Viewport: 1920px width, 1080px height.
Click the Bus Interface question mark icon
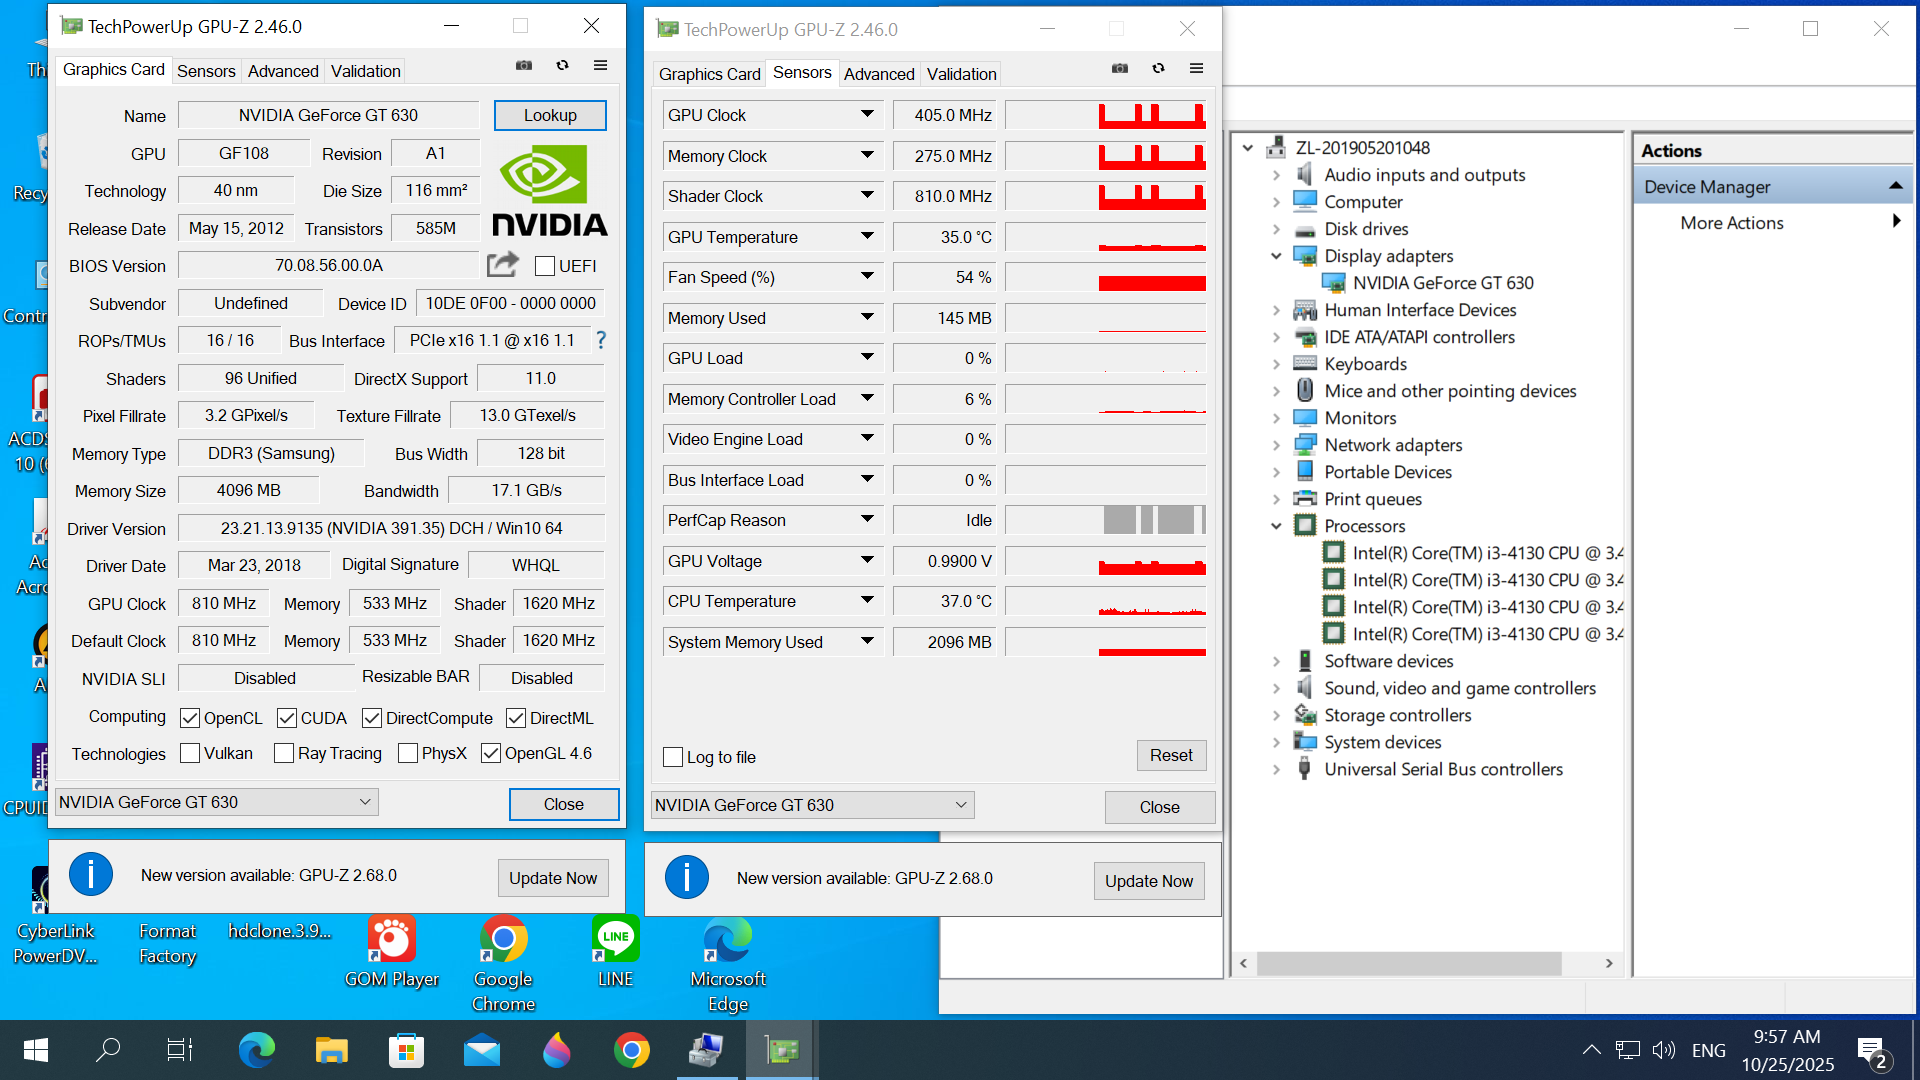pos(601,340)
